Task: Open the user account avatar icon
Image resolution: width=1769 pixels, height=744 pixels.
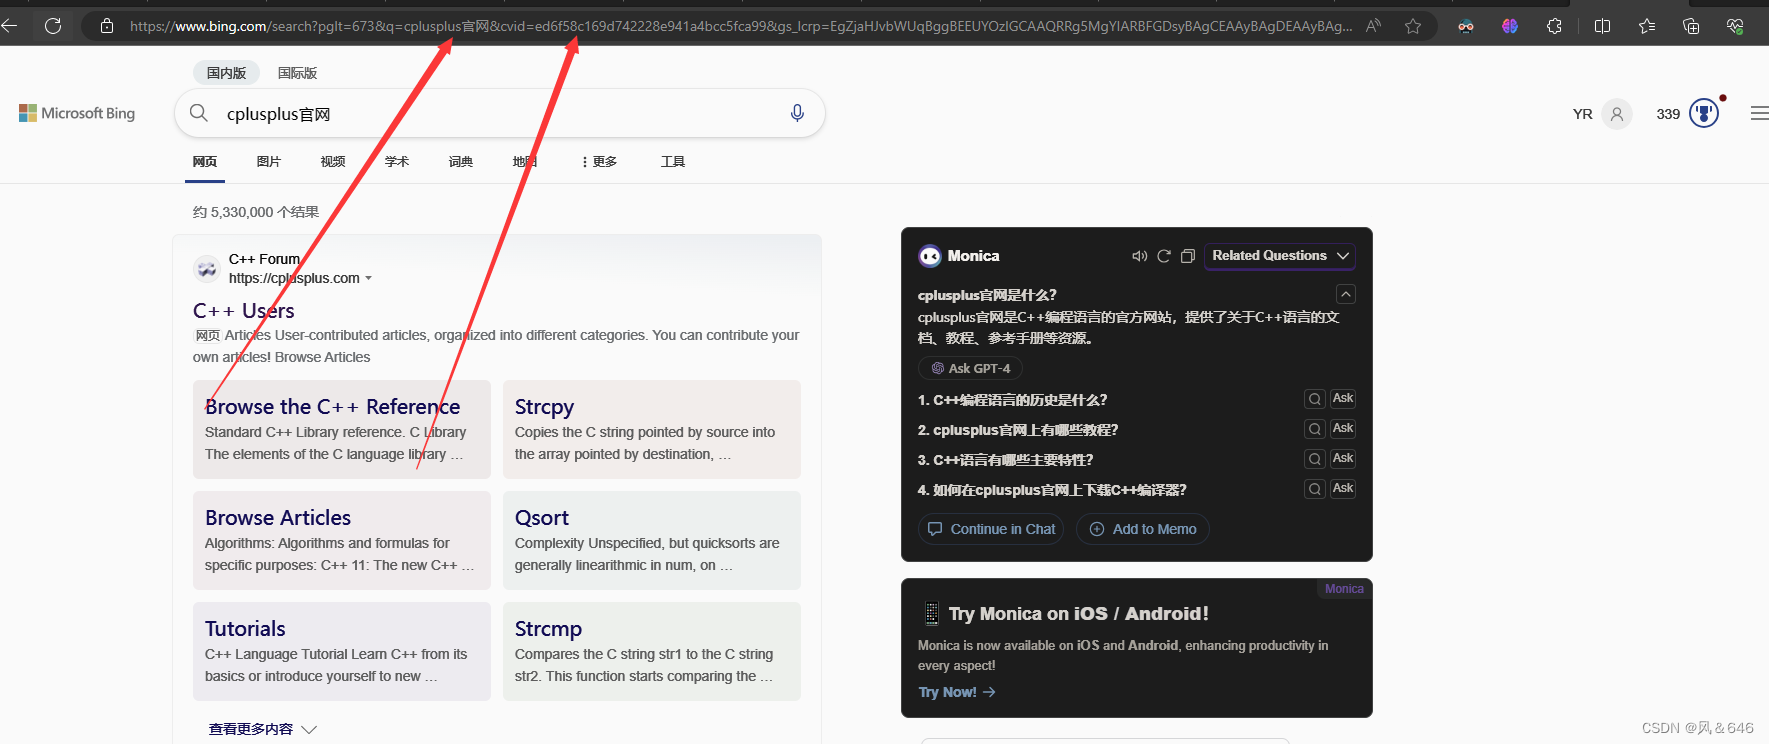Action: (x=1617, y=114)
